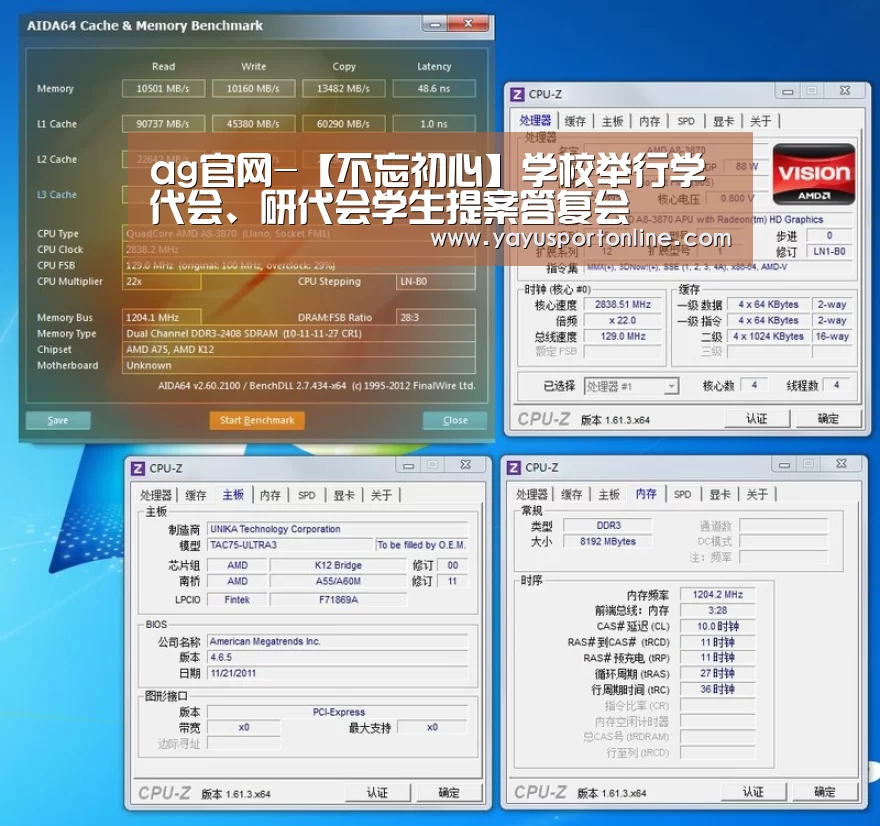Image resolution: width=880 pixels, height=826 pixels.
Task: Switch to 内存 tab in top-right CPU-Z
Action: coord(649,121)
